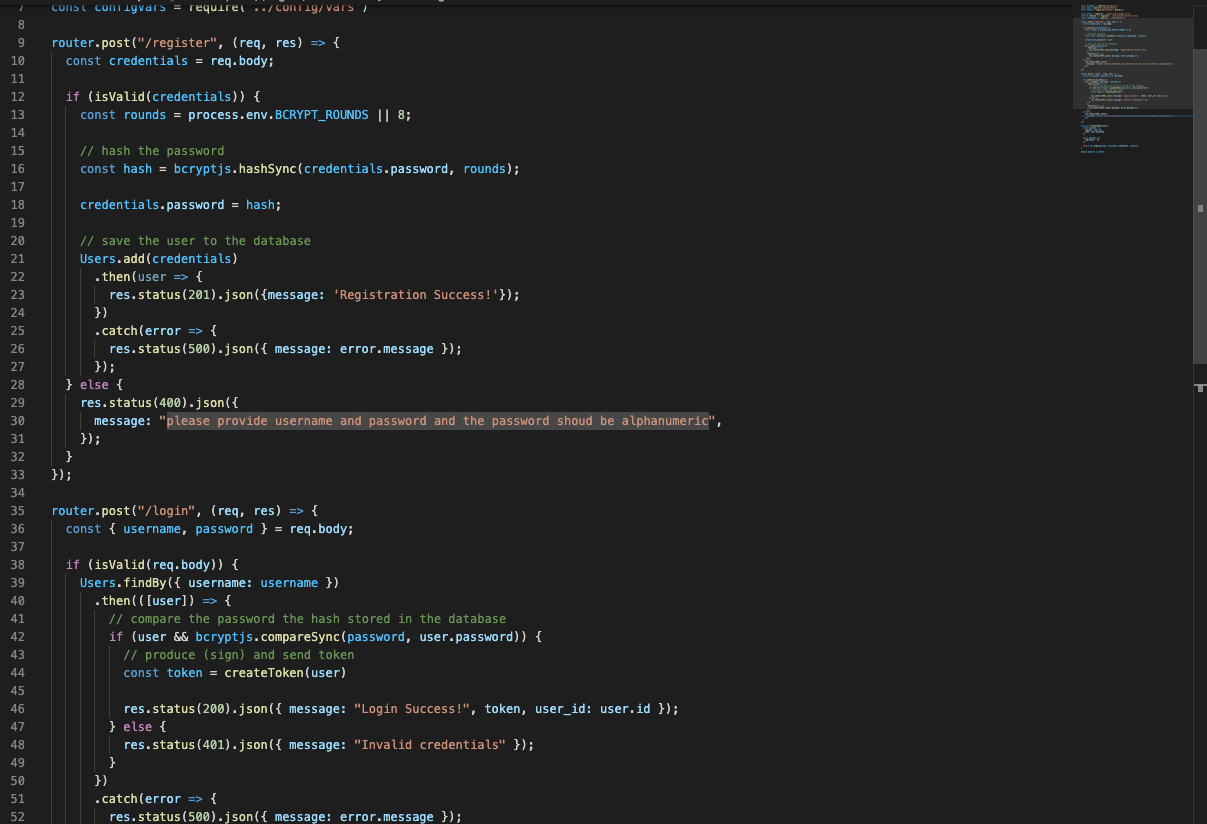Image resolution: width=1207 pixels, height=824 pixels.
Task: Click the .catch(error => on line 25
Action: click(x=148, y=331)
